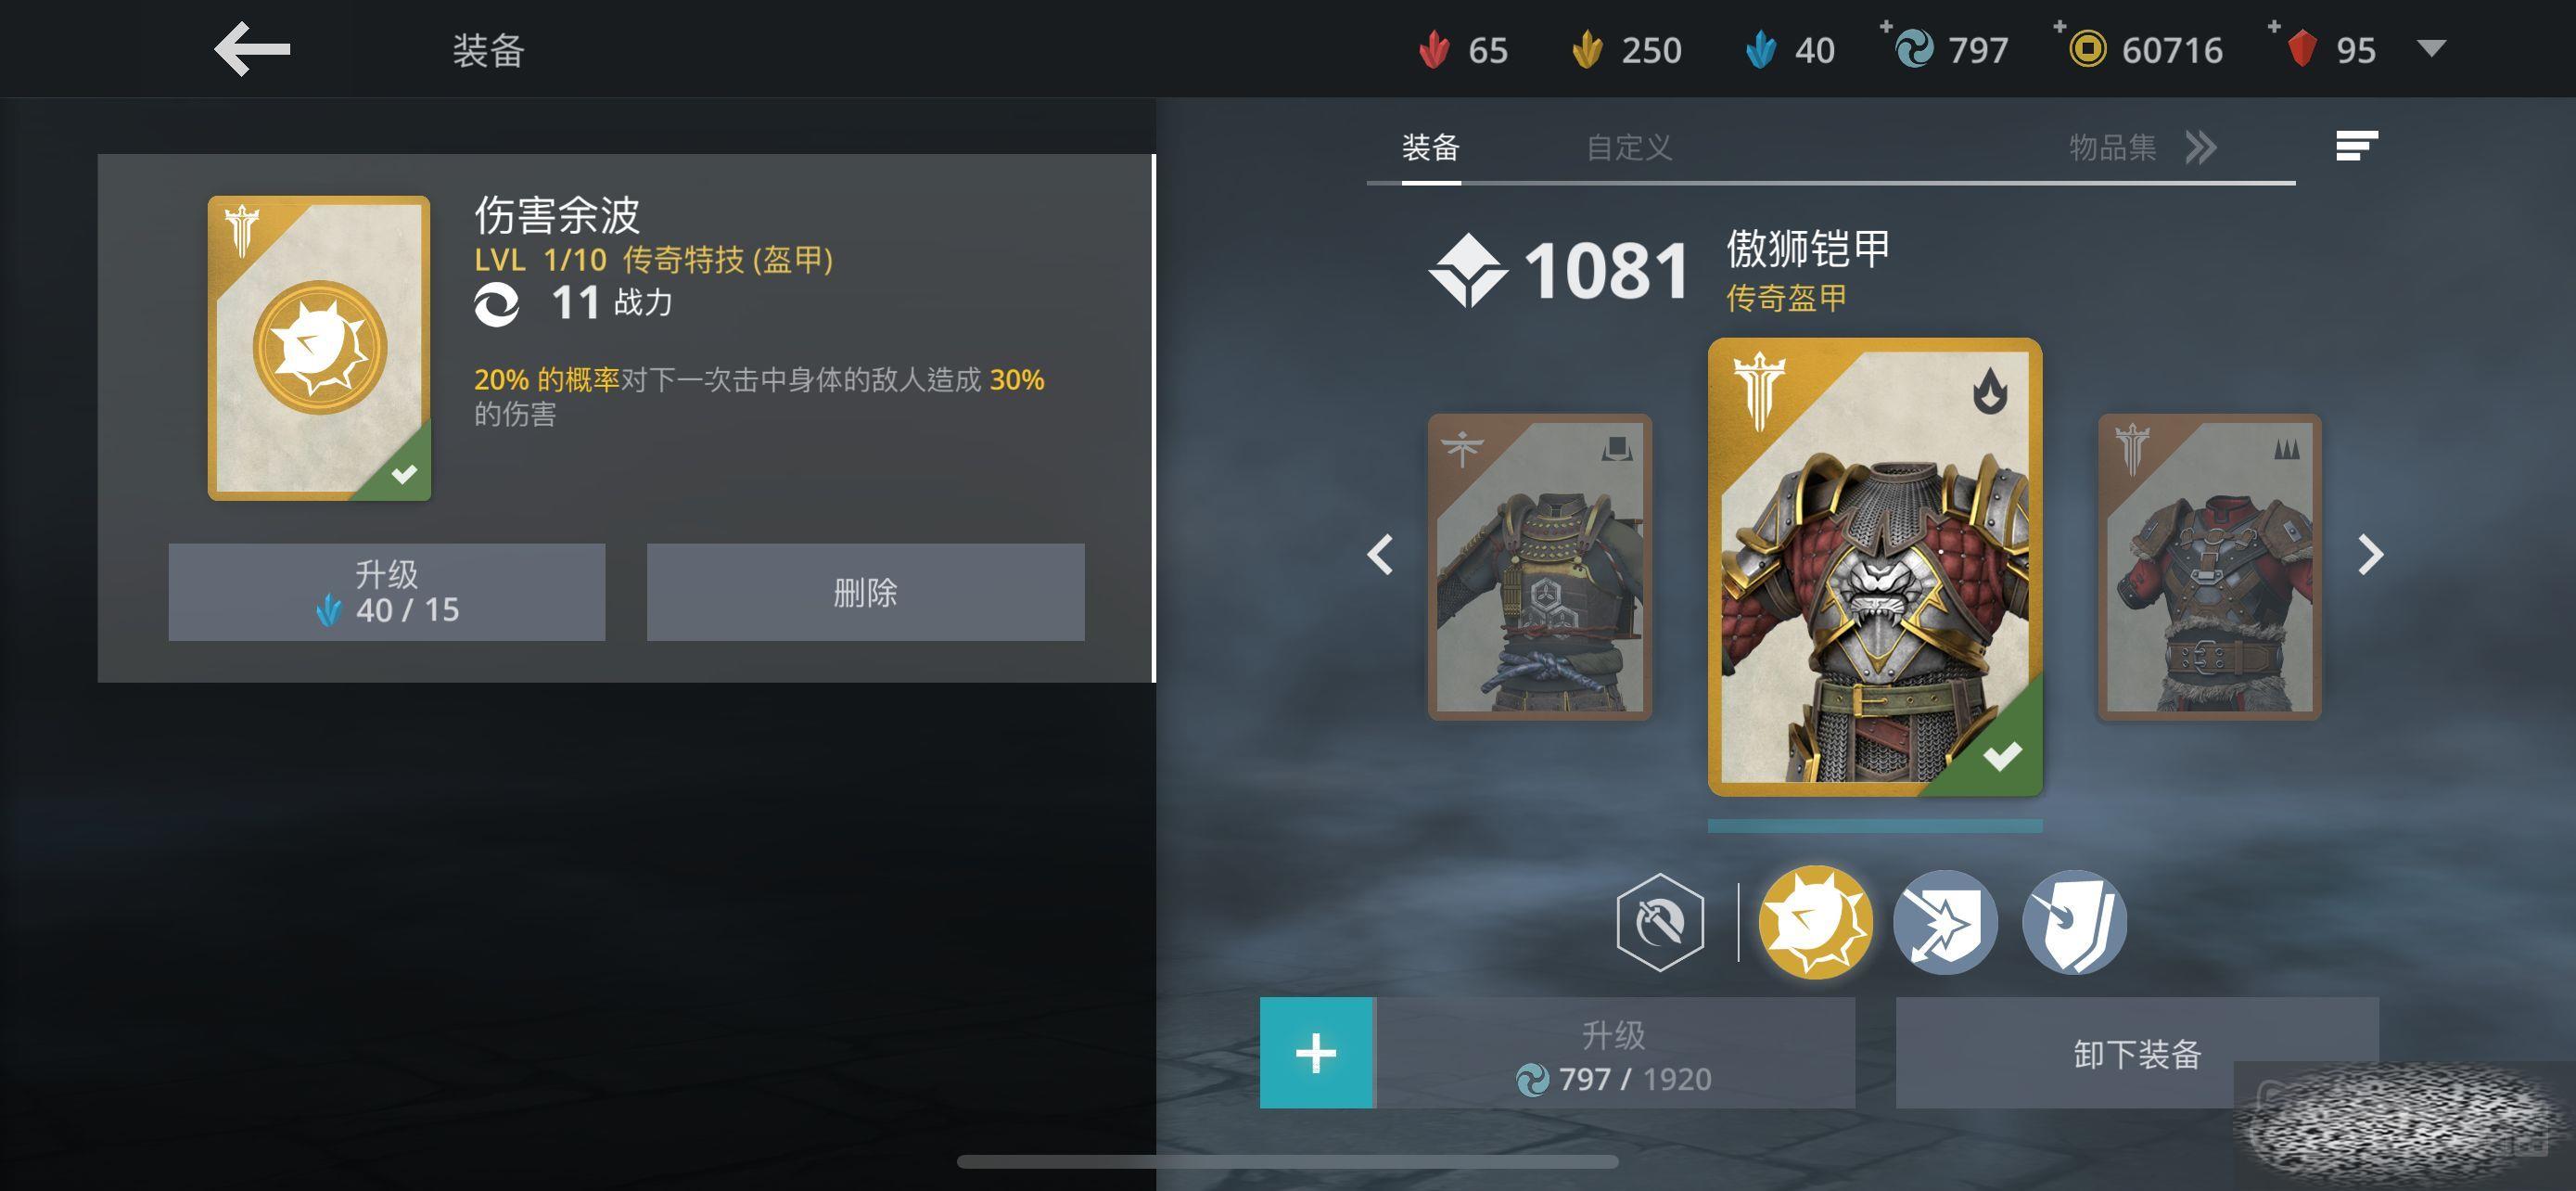The height and width of the screenshot is (1191, 2576).
Task: Switch to the 自定义 tab
Action: (x=1629, y=148)
